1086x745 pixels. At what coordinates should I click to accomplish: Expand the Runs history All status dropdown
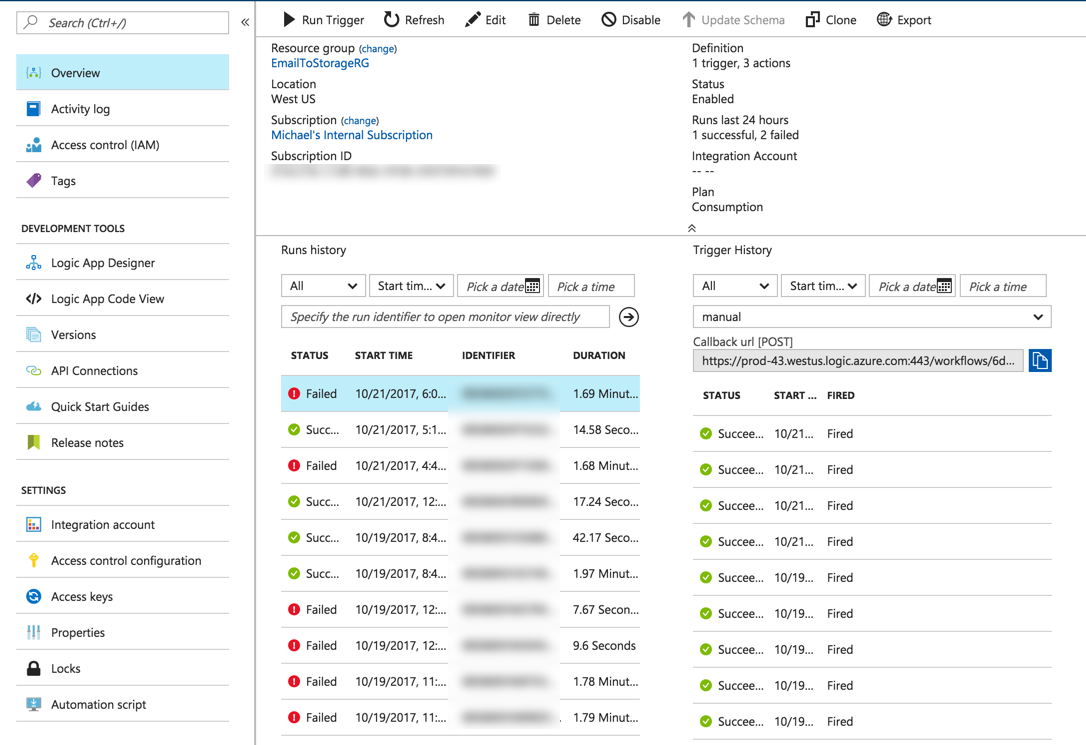tap(323, 286)
